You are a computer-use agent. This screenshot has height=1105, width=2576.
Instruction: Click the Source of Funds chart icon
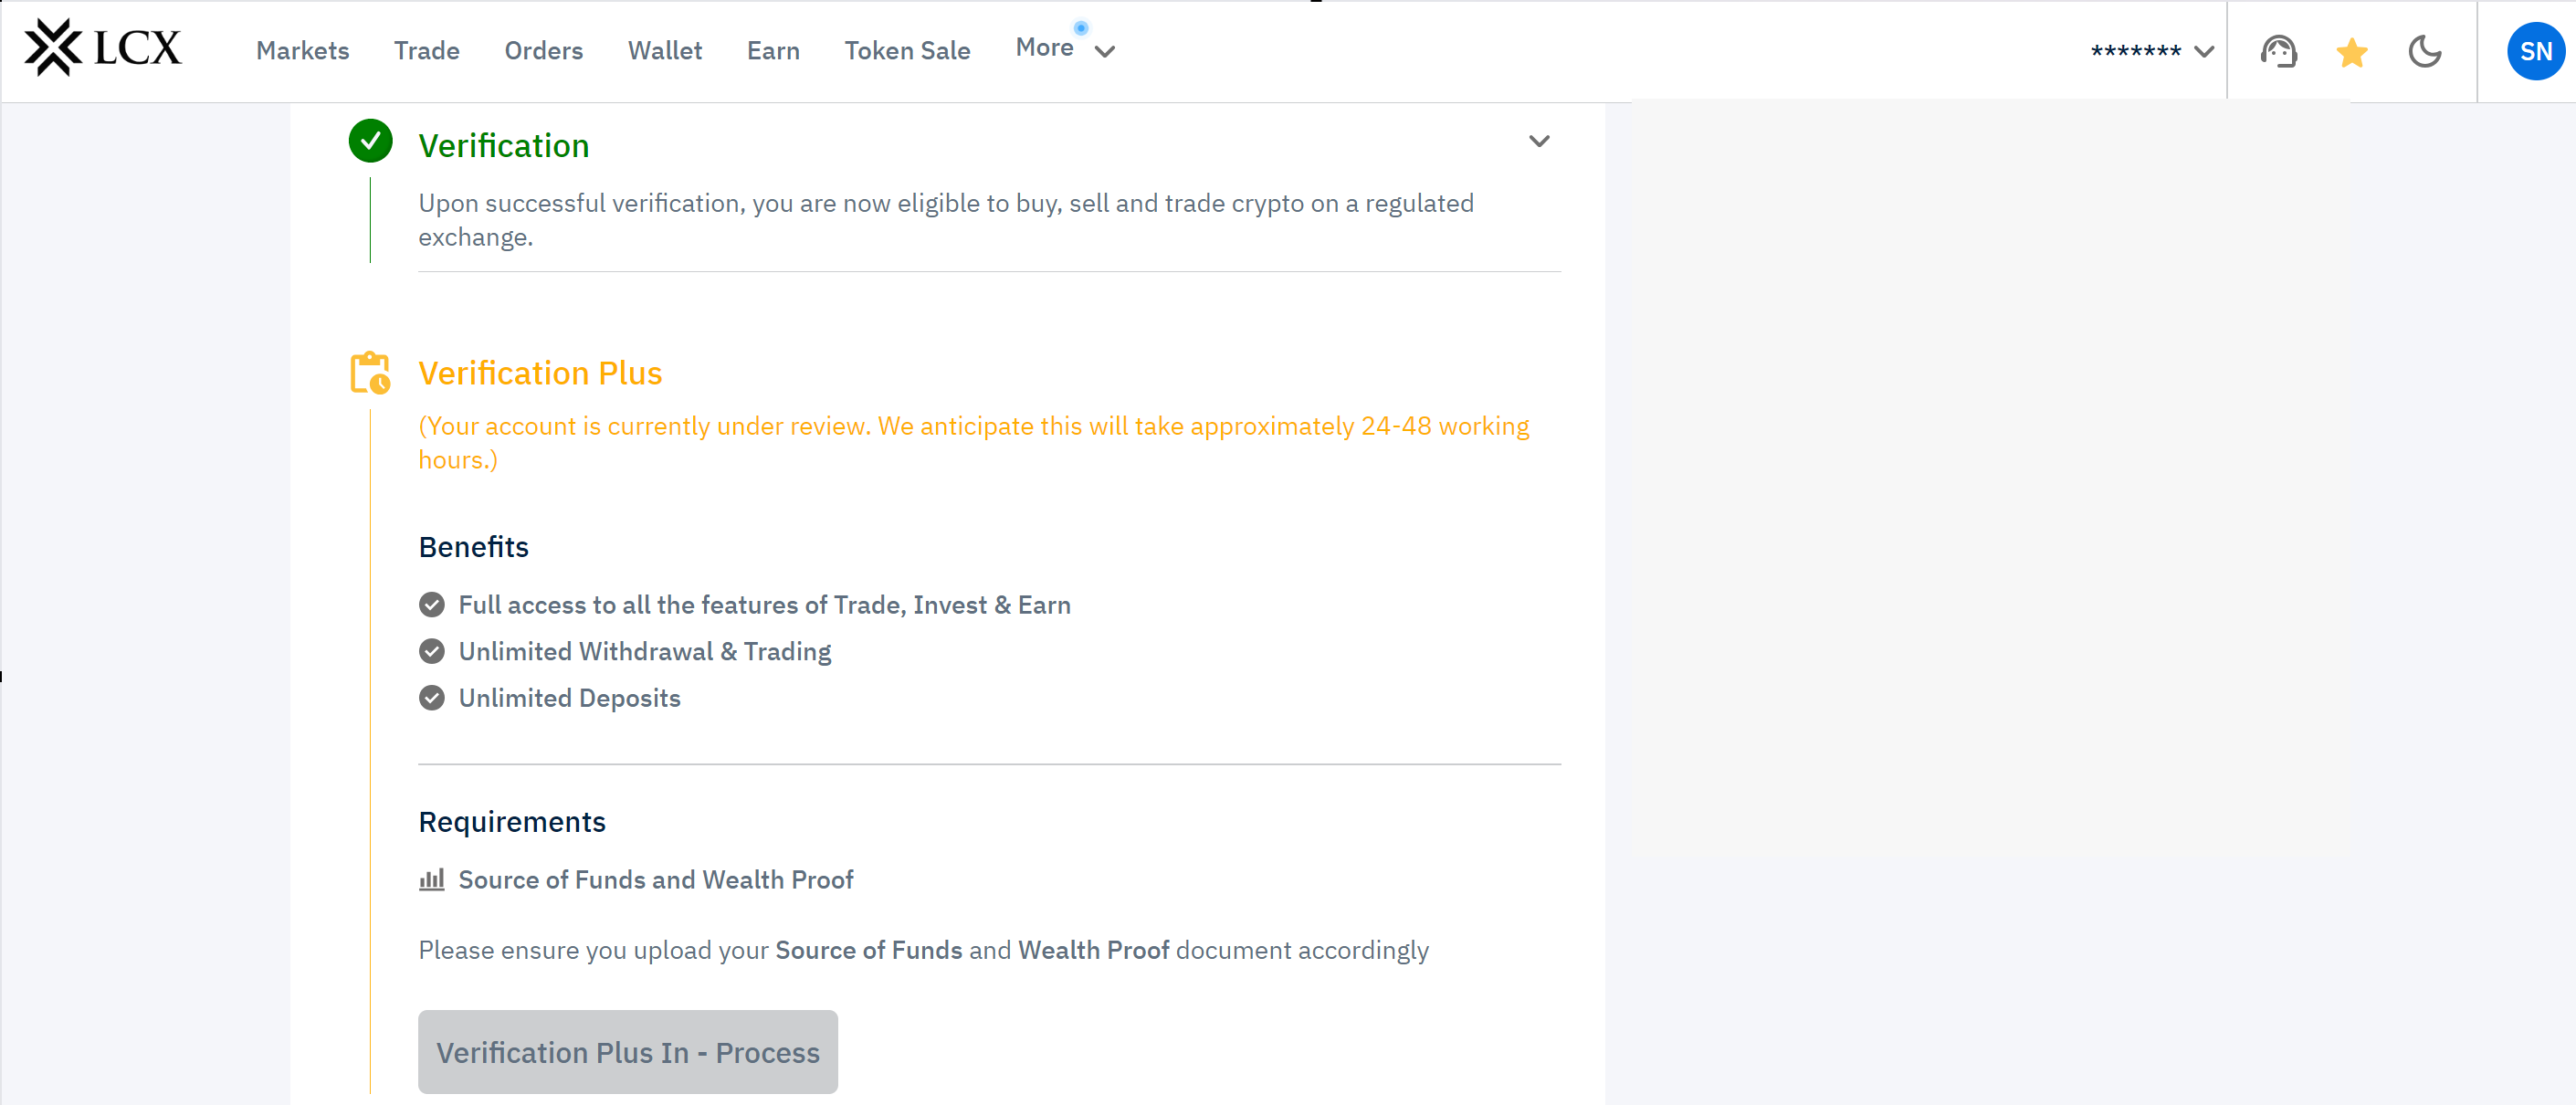point(431,880)
